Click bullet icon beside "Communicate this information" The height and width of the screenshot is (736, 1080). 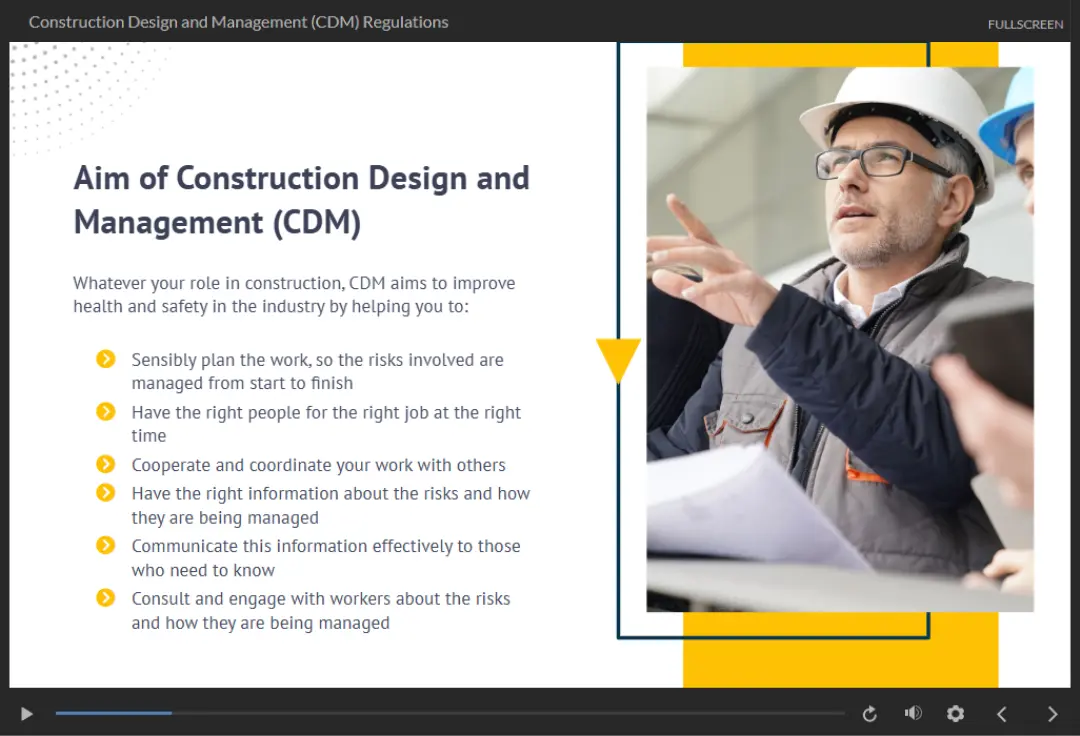pyautogui.click(x=106, y=545)
